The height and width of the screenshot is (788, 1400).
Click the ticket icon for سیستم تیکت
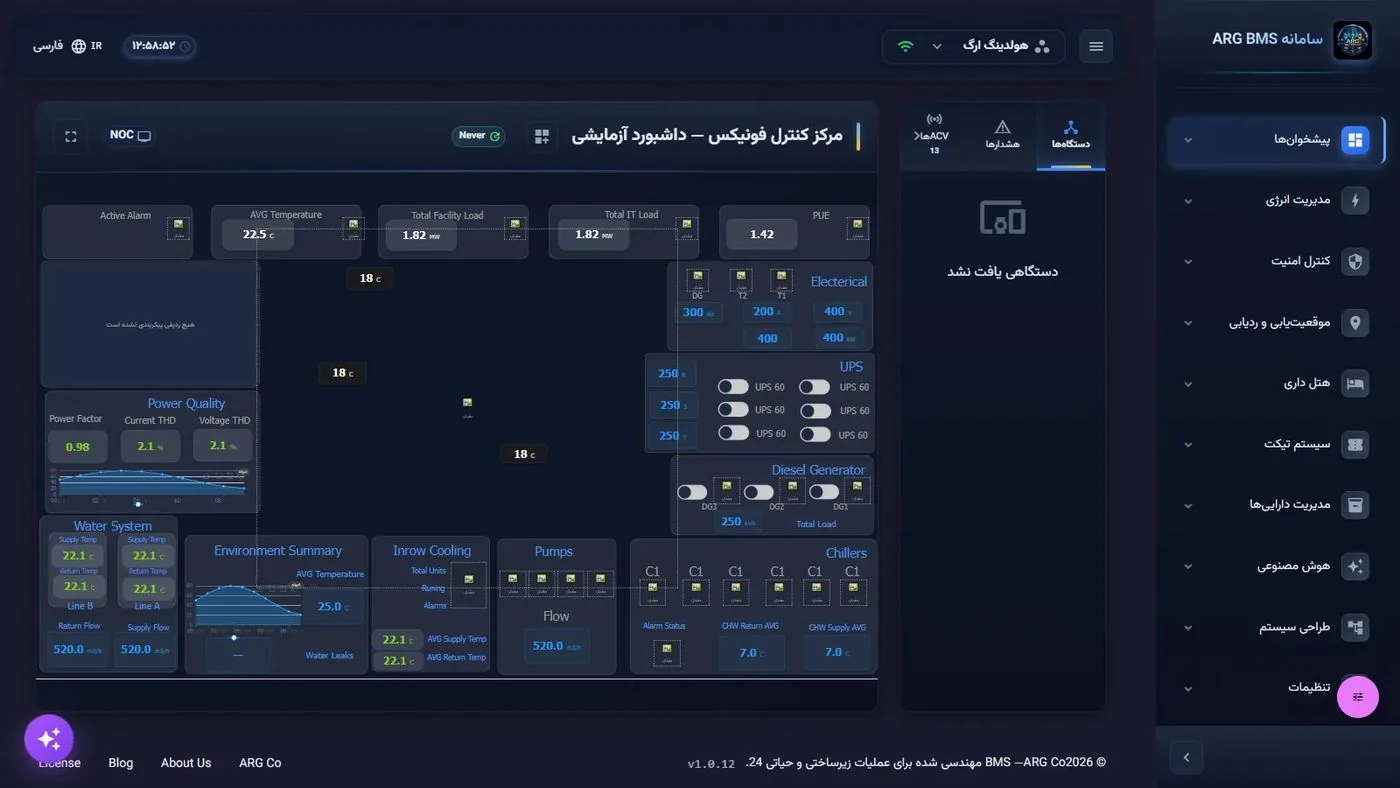coord(1355,445)
